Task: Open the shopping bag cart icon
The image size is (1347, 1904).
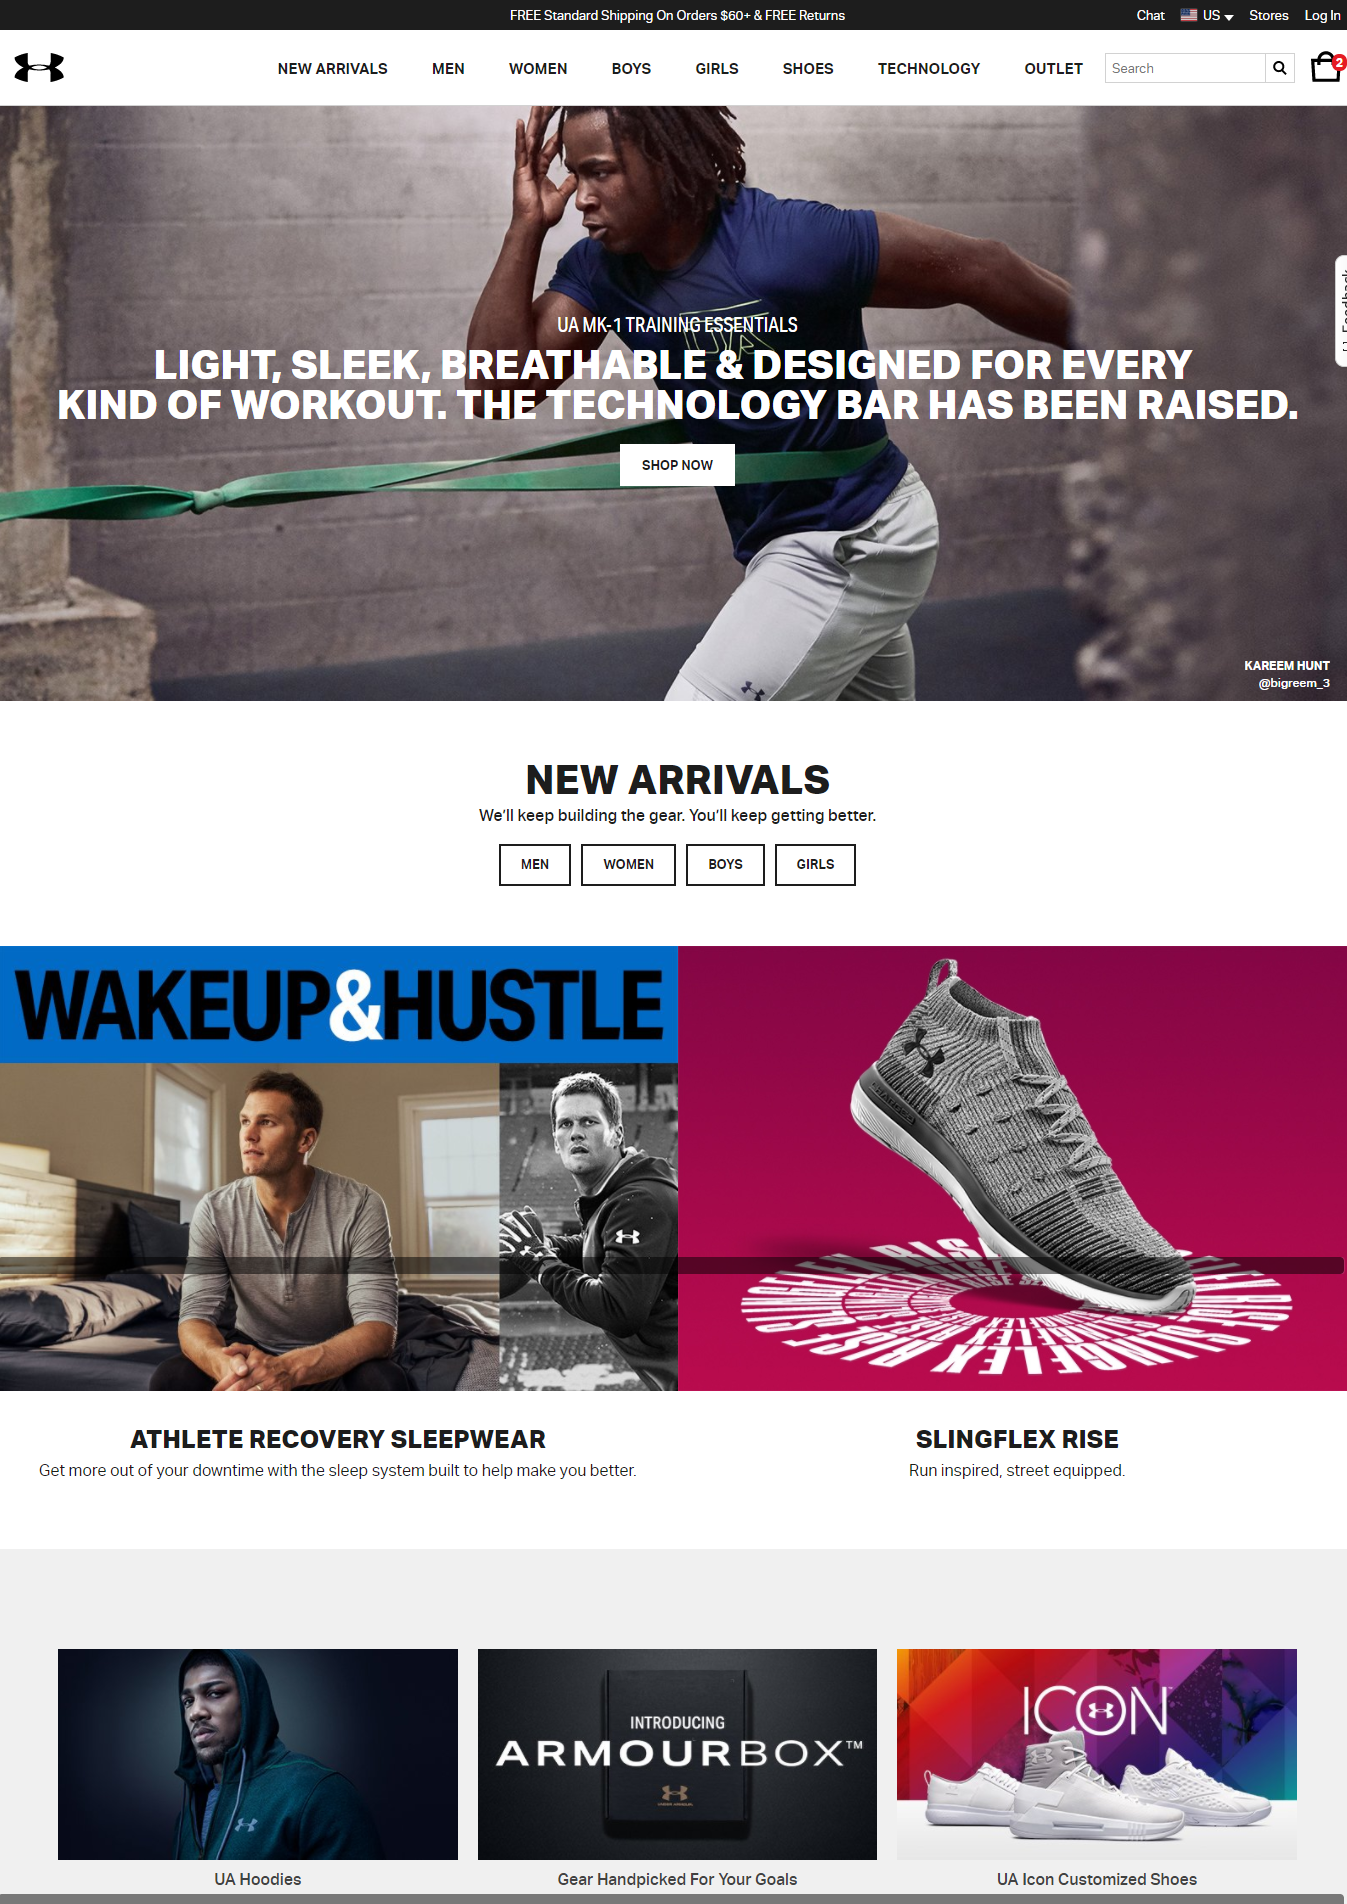Action: pos(1327,67)
